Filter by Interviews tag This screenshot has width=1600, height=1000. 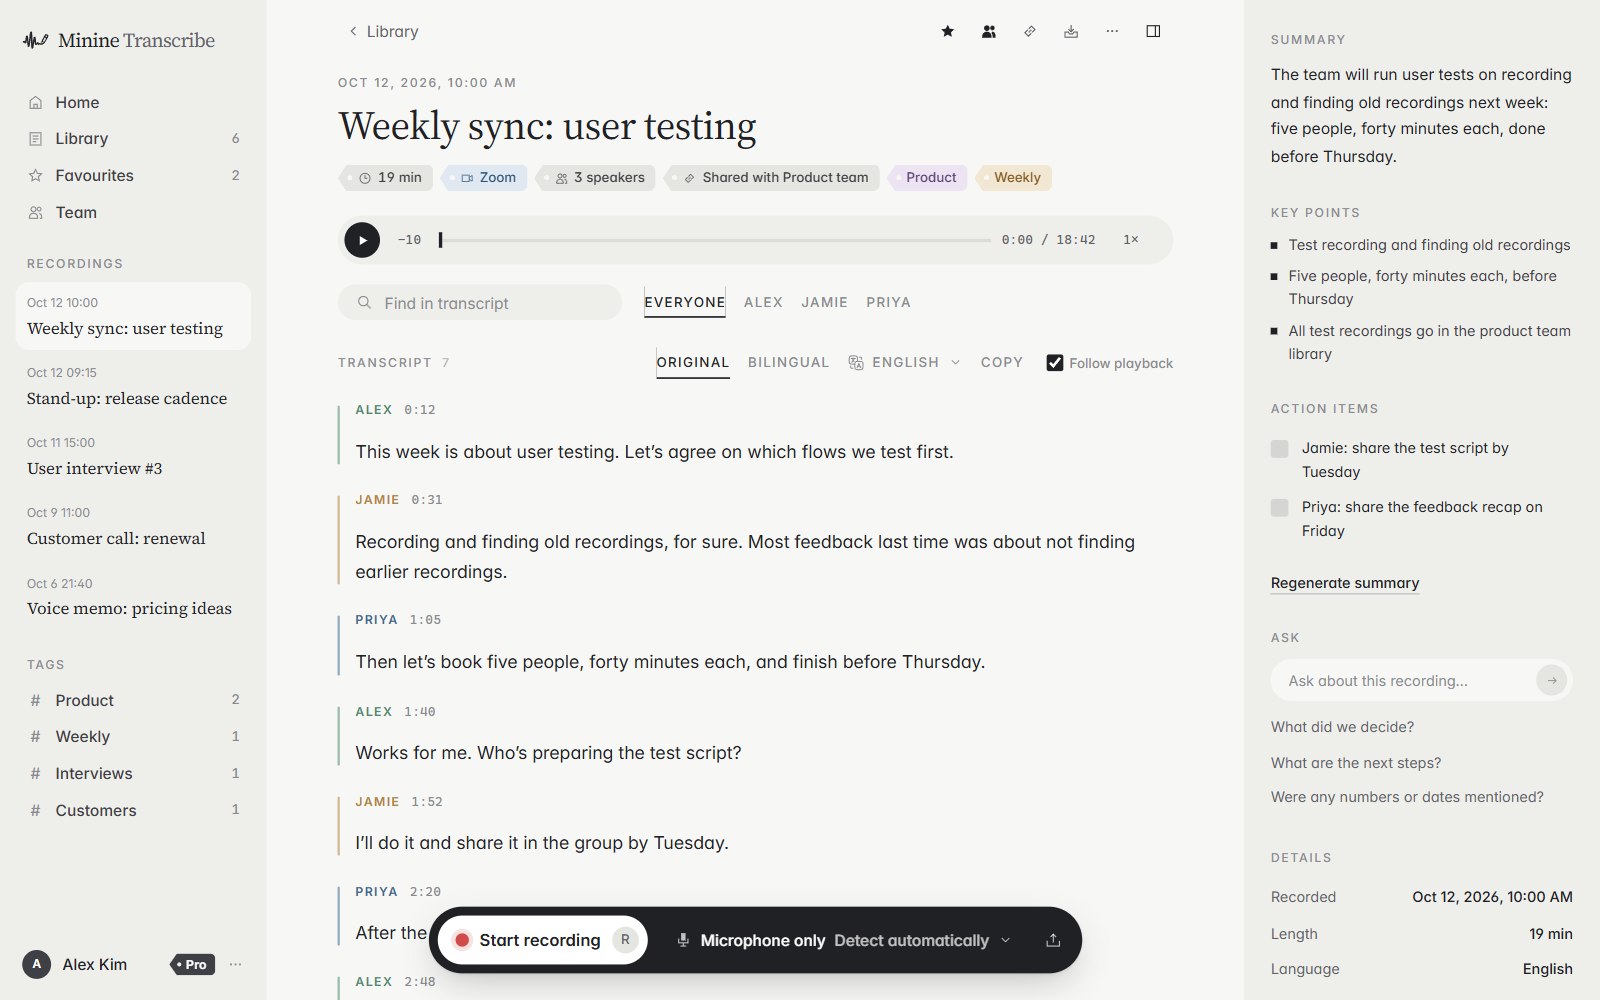point(133,773)
